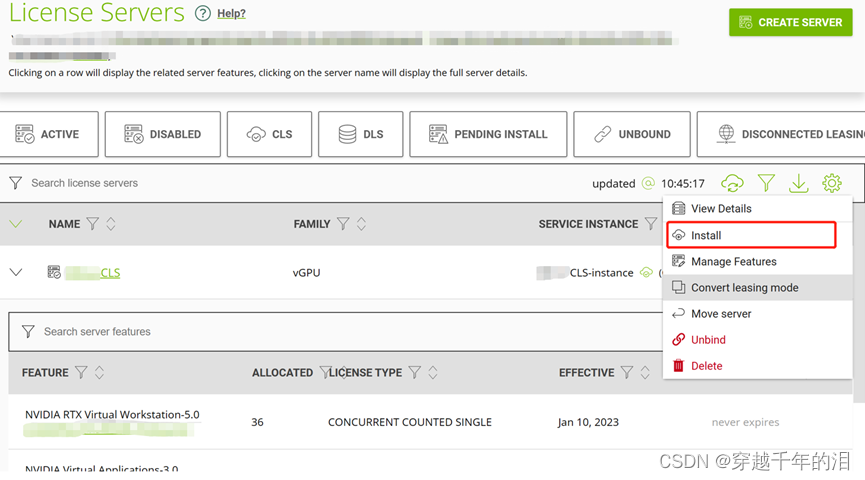The height and width of the screenshot is (480, 865).
Task: Choose Manage Features menu item
Action: (757, 262)
